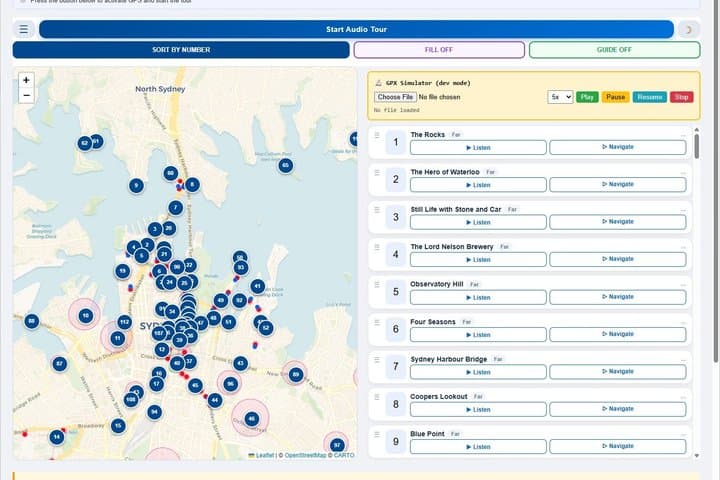Listen to Still Life with Stone and Car
The image size is (720, 480).
click(x=478, y=222)
